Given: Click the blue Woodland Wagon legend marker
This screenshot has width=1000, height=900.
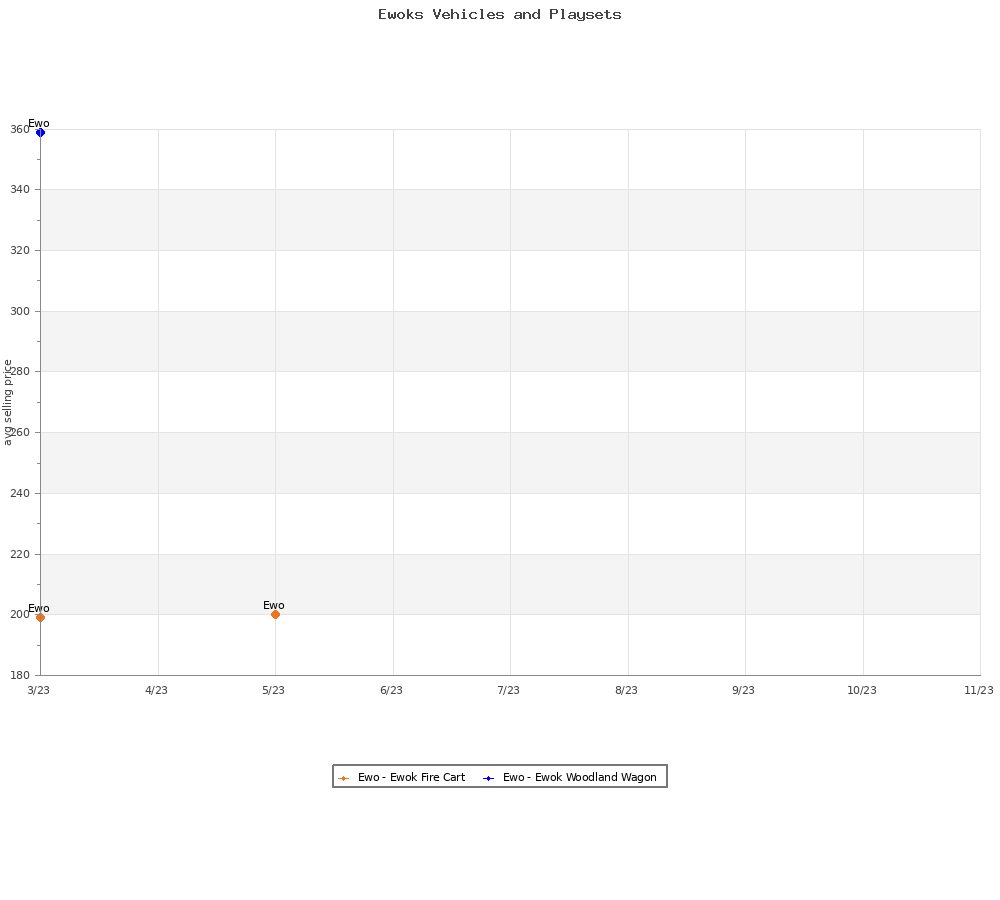Looking at the screenshot, I should pyautogui.click(x=489, y=778).
